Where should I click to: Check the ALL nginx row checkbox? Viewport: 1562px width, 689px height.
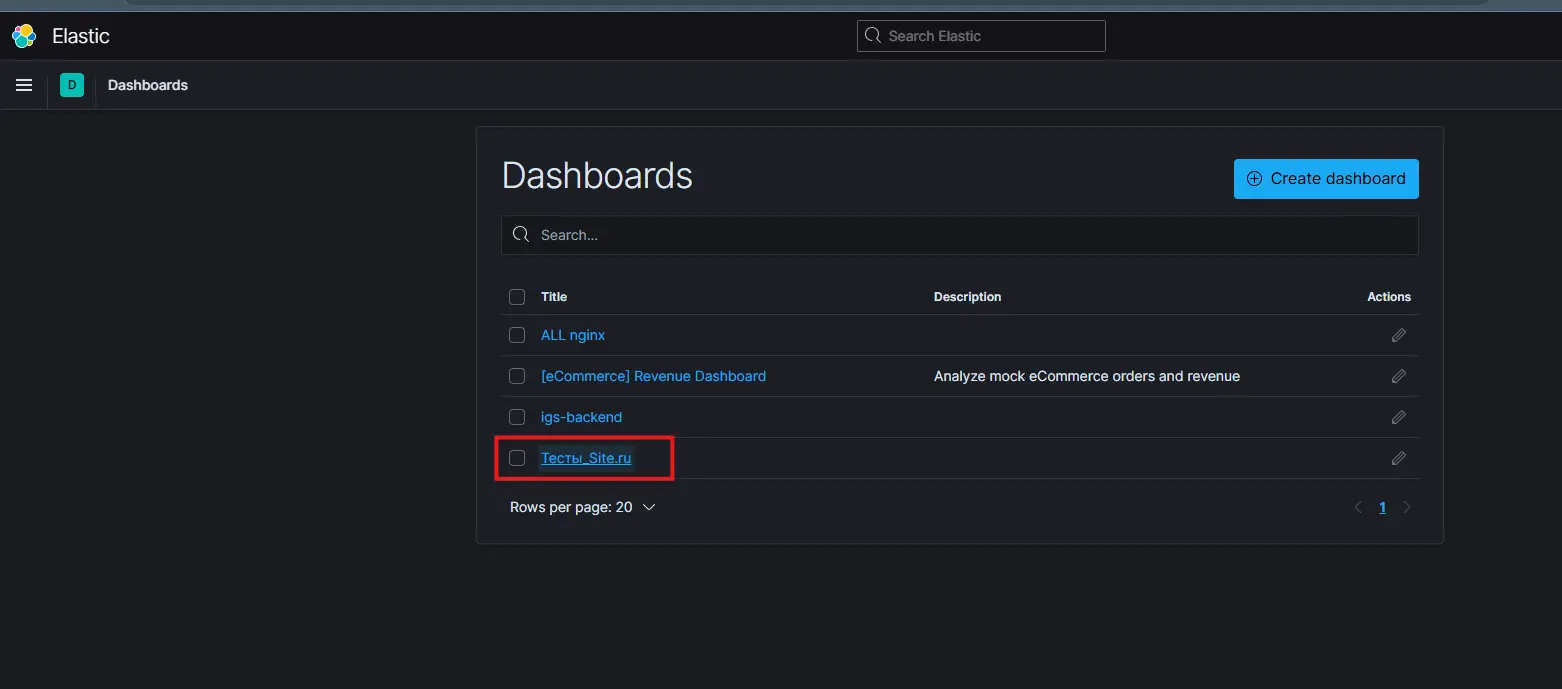(517, 335)
